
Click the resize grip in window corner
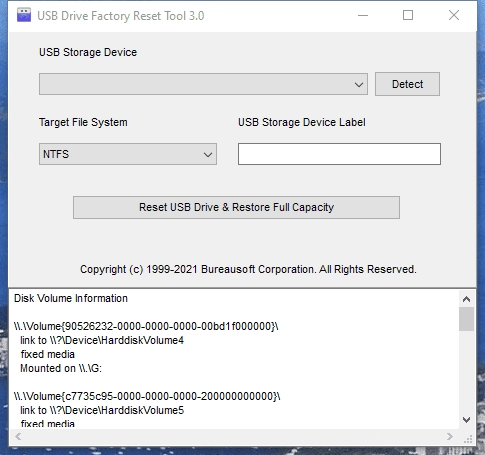[468, 439]
